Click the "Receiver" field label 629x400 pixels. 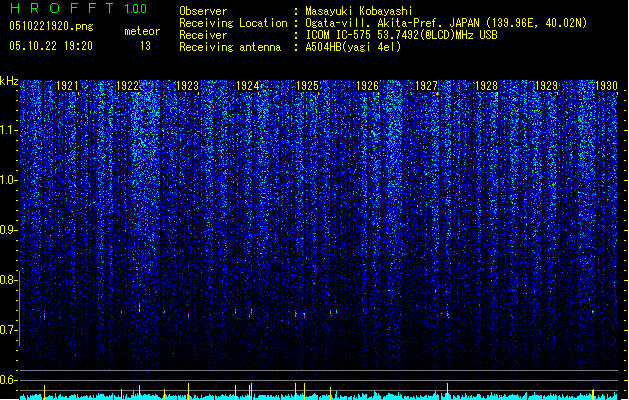coord(203,35)
